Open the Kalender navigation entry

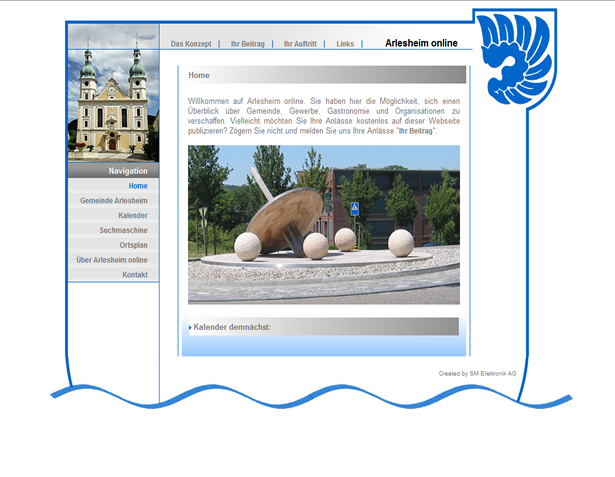coord(133,216)
